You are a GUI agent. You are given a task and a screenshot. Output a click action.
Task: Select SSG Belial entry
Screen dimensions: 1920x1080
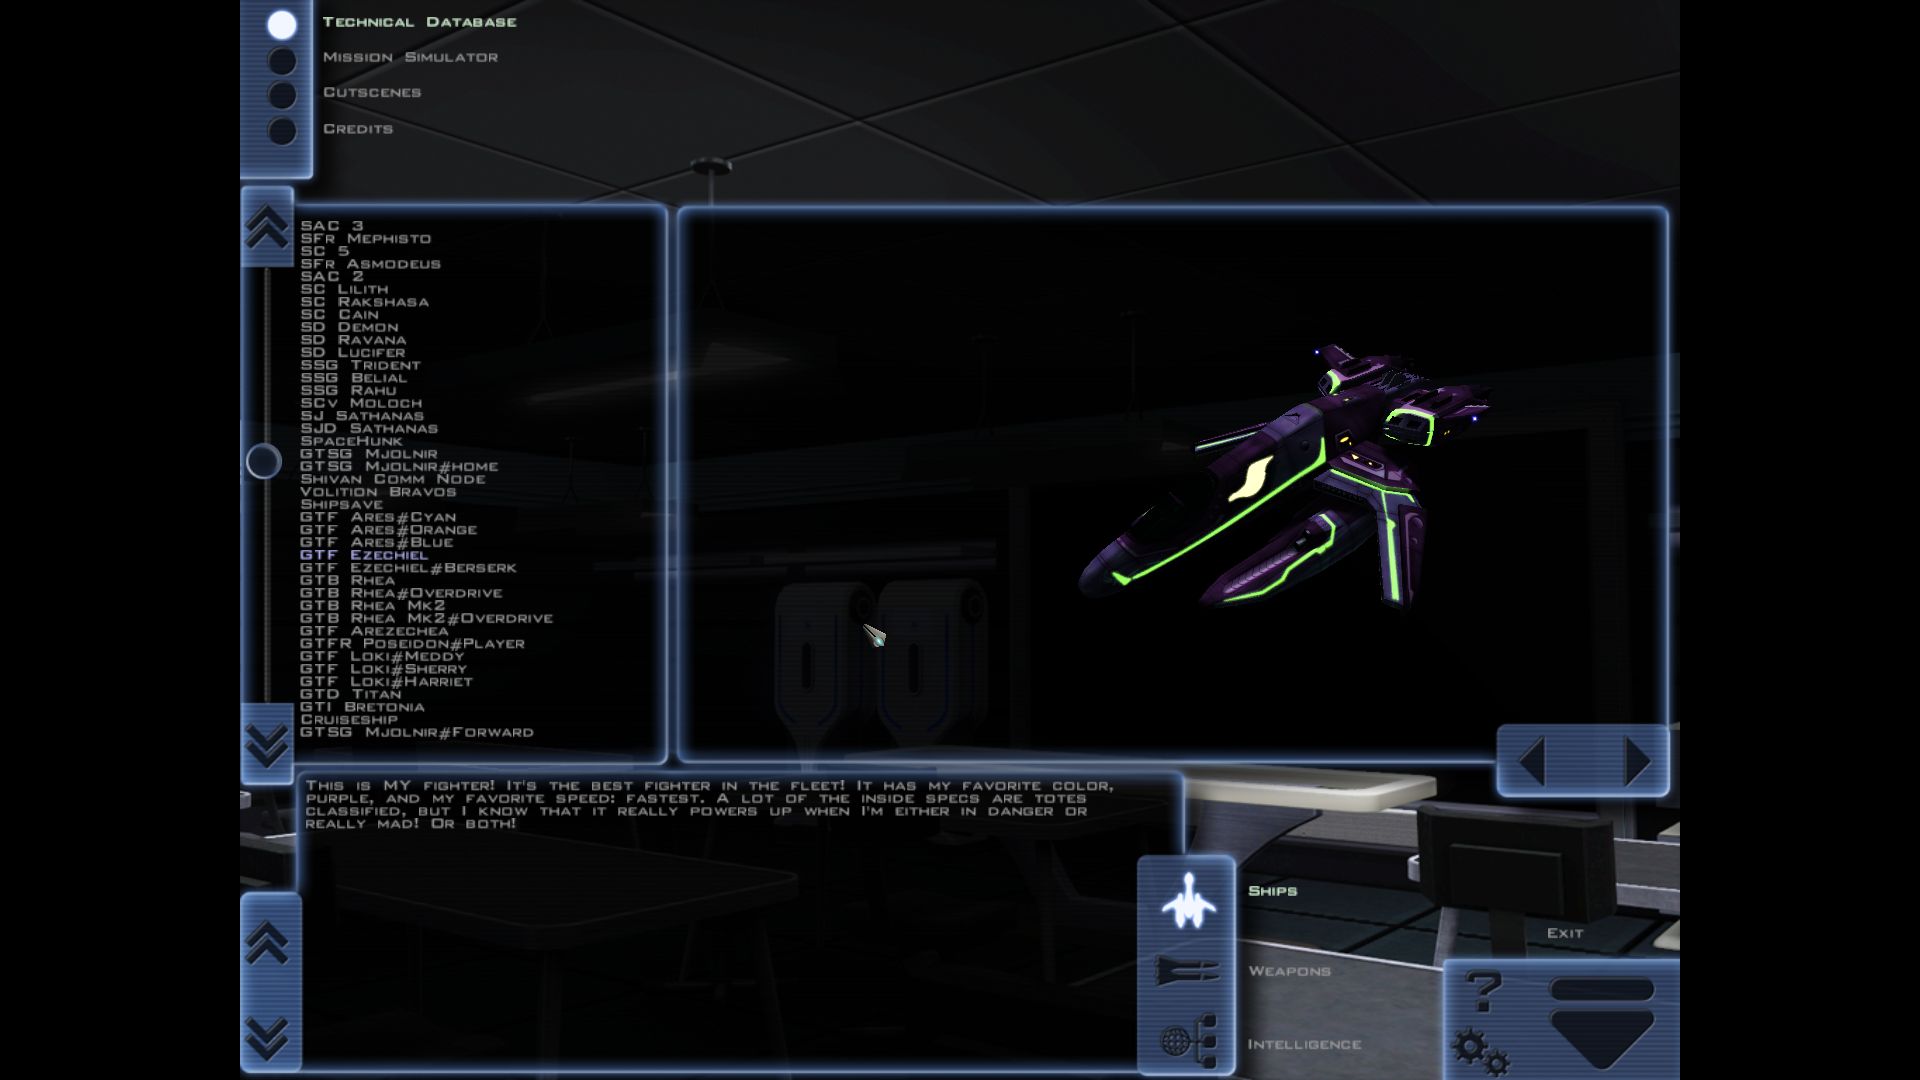point(354,378)
